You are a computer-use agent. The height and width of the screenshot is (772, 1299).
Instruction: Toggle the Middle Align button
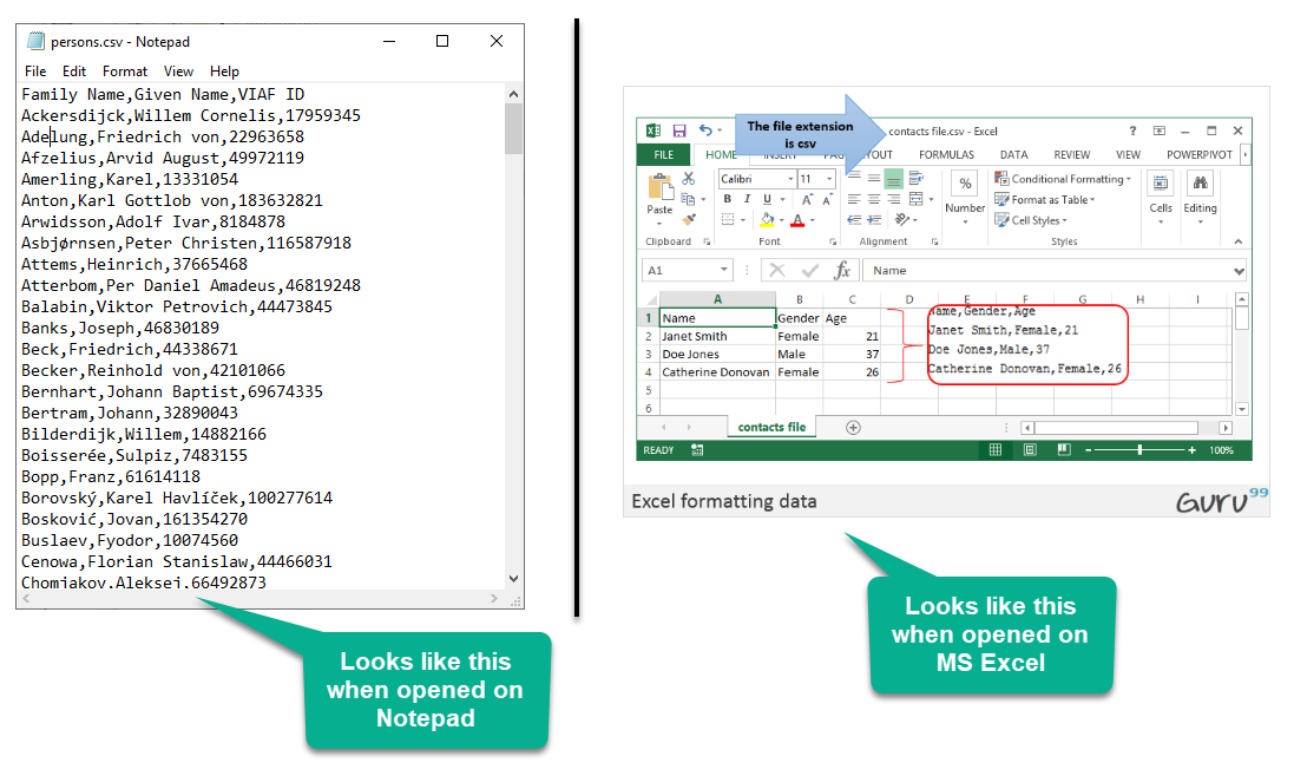[x=874, y=178]
